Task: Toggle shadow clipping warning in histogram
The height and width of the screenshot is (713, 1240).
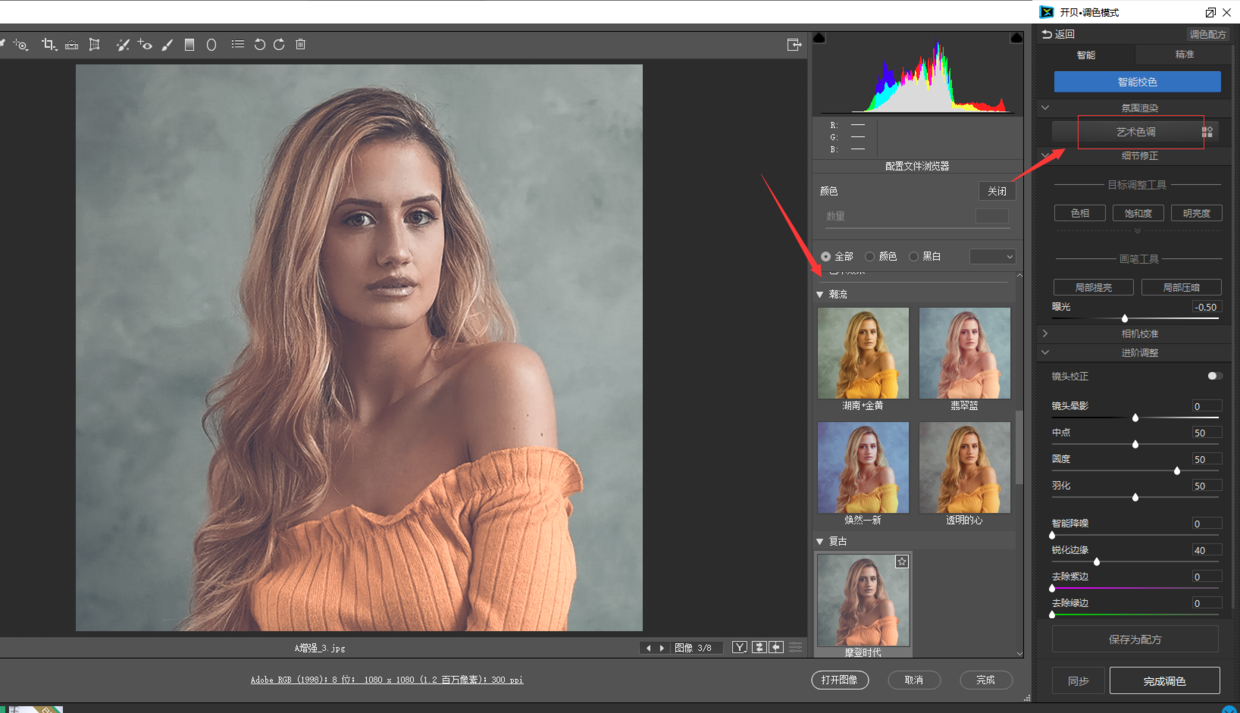Action: click(819, 38)
